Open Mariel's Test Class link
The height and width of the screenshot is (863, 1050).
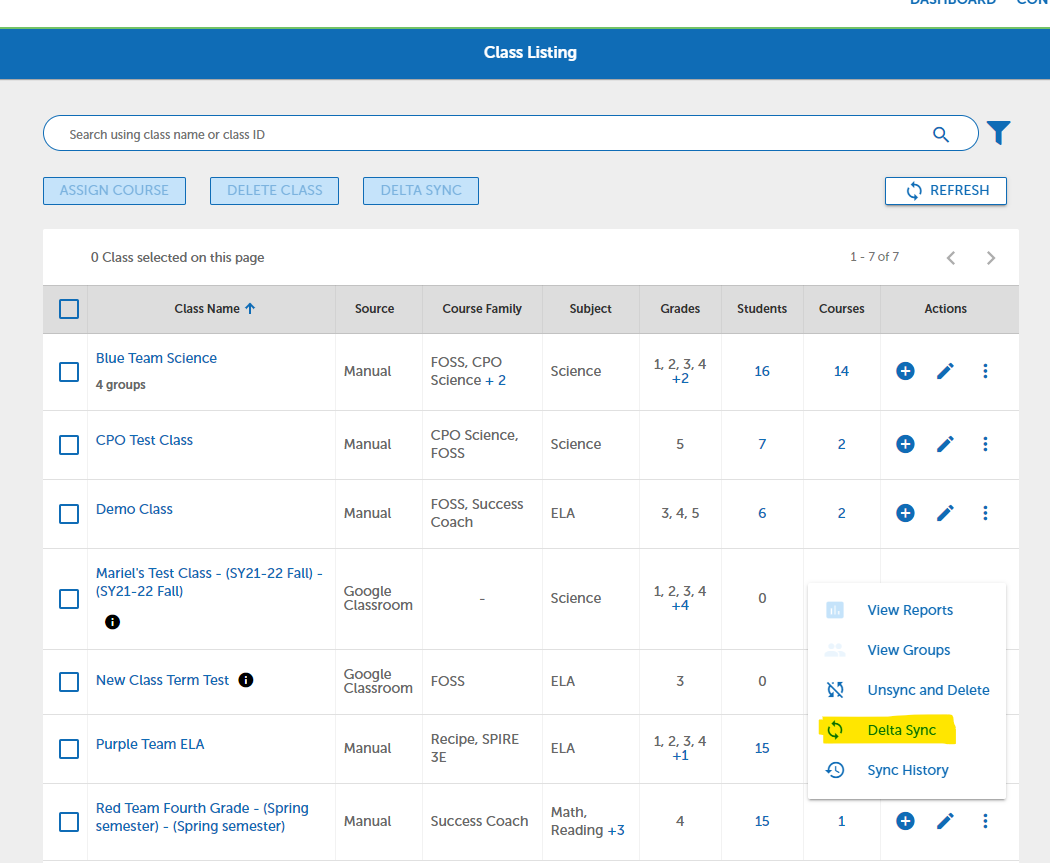coord(209,582)
